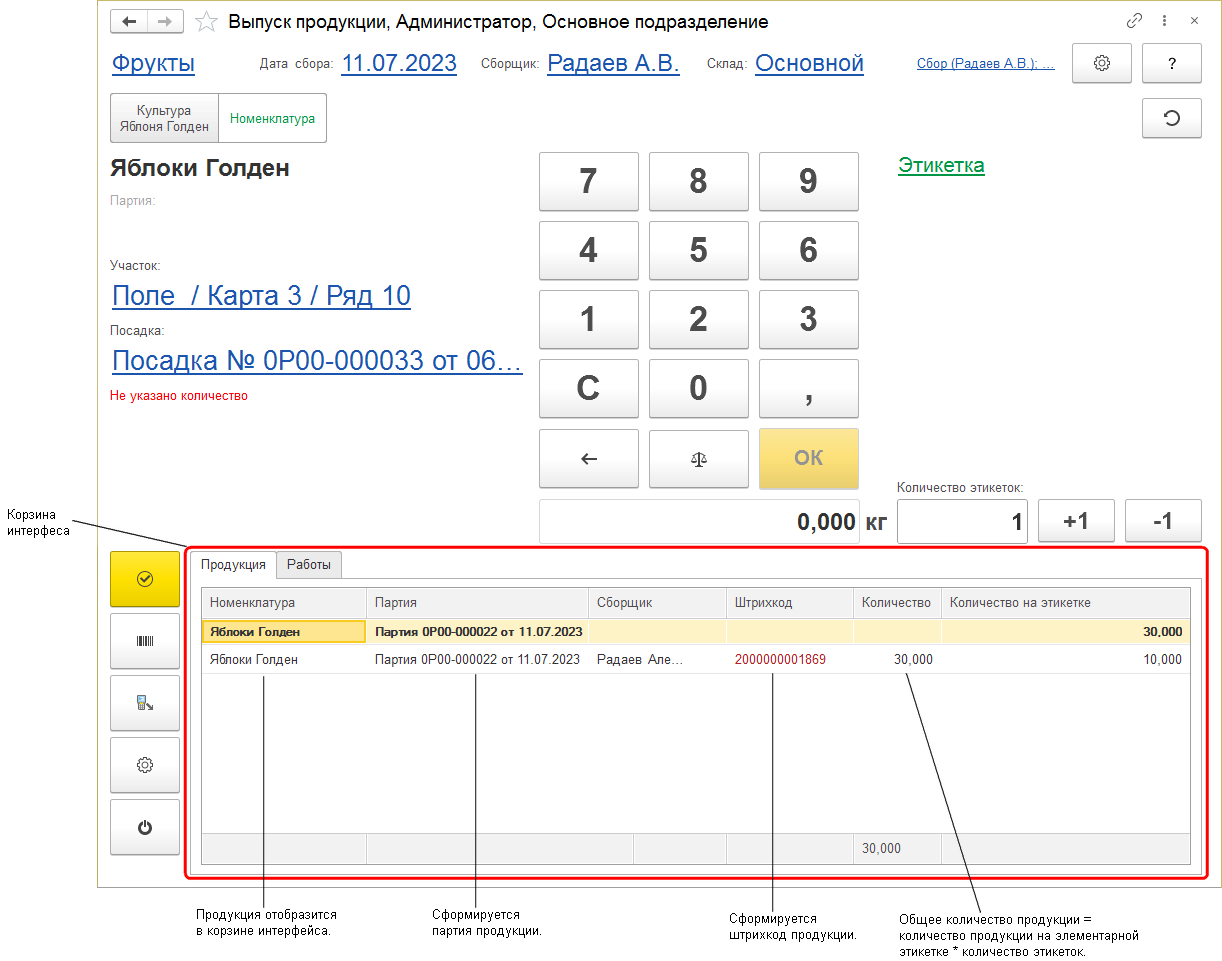Tap keypad digit 3
This screenshot has width=1222, height=961.
tap(808, 319)
